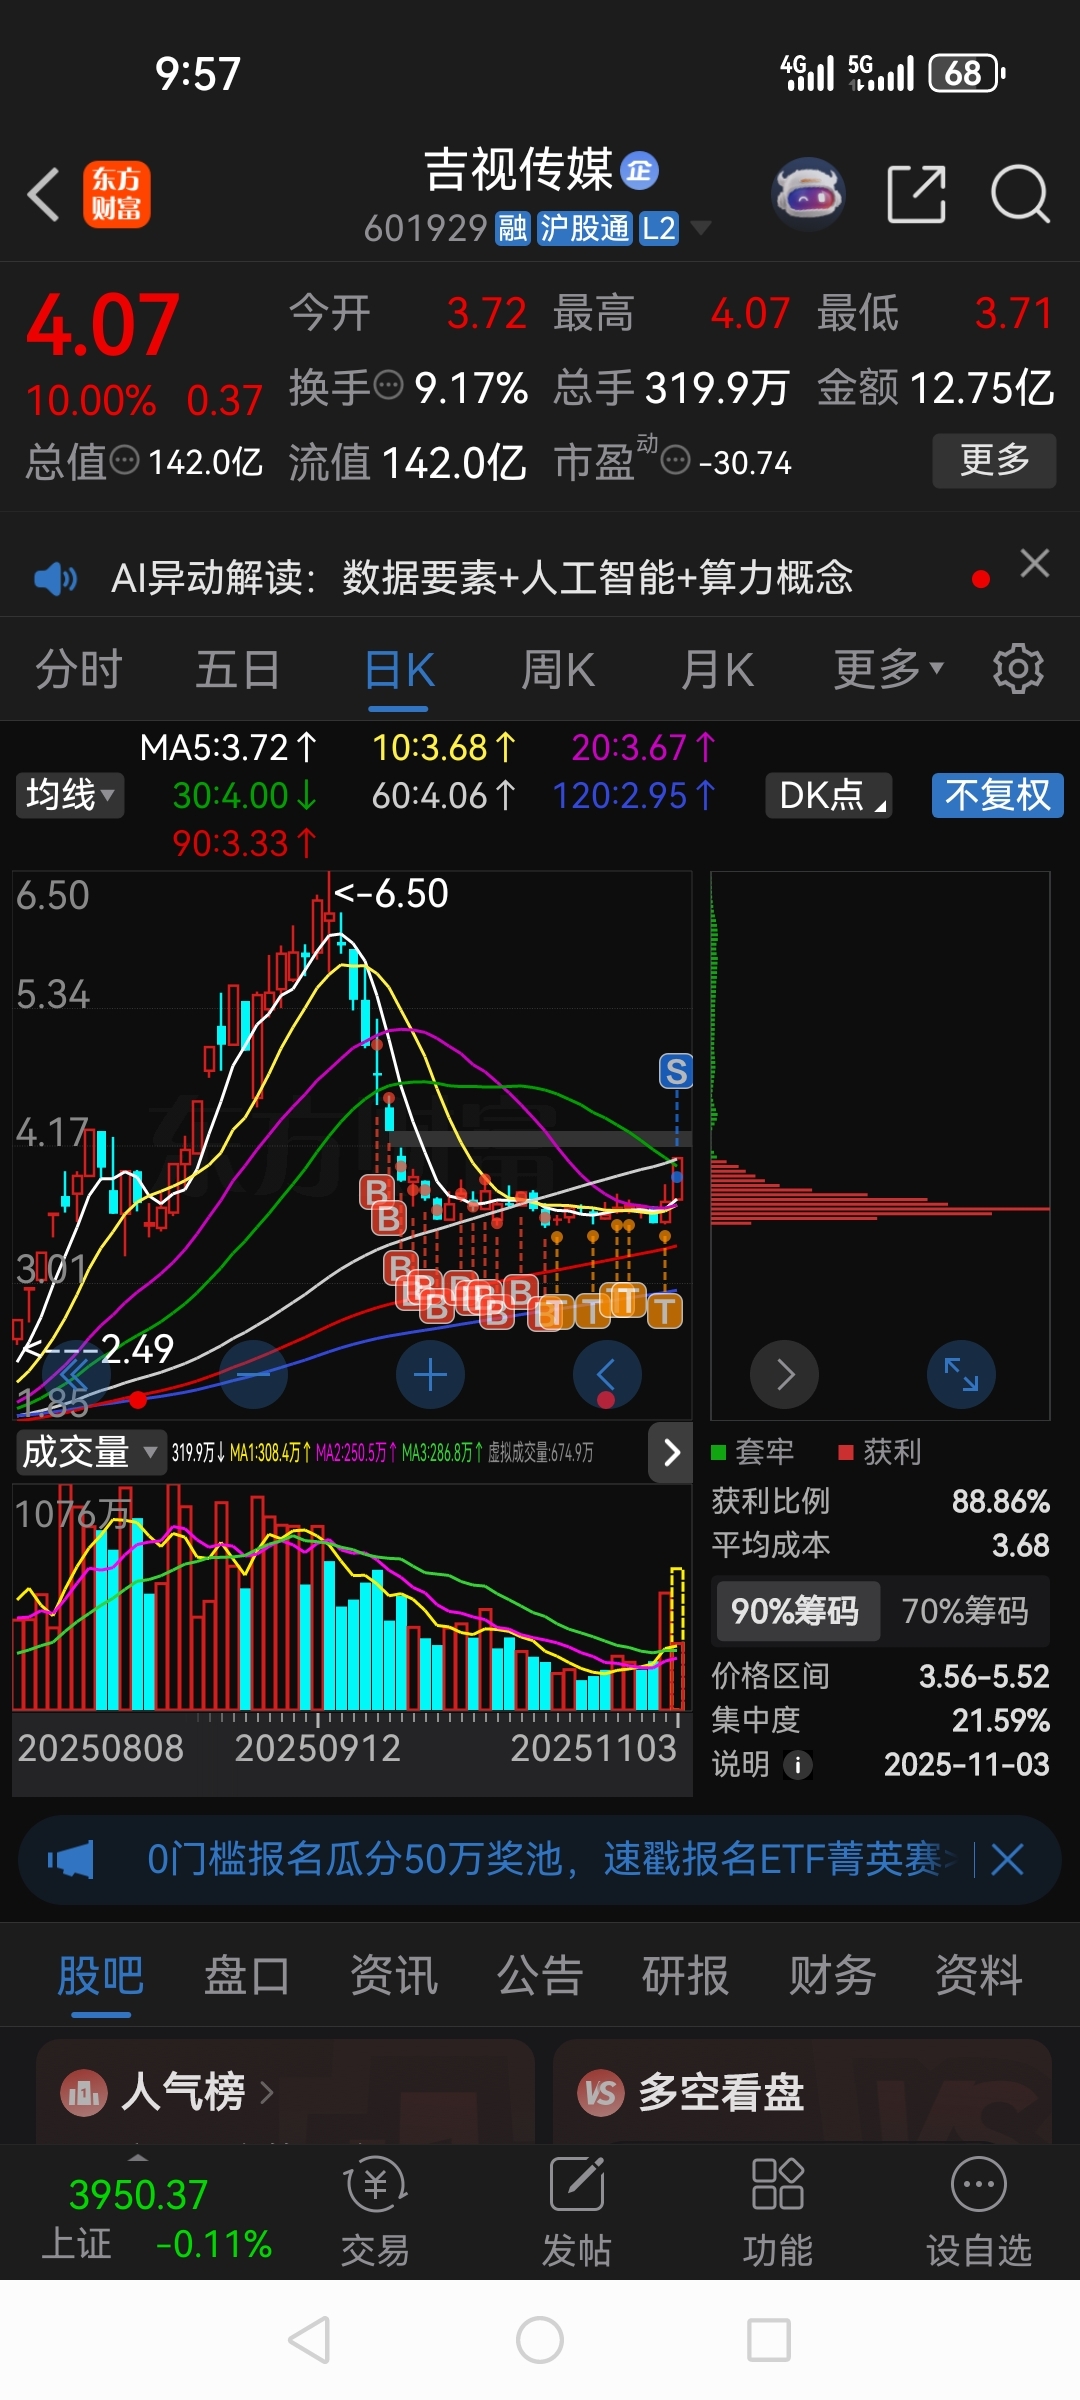Screen dimensions: 1080x2400
Task: Tap Android home navigation button
Action: pos(540,2340)
